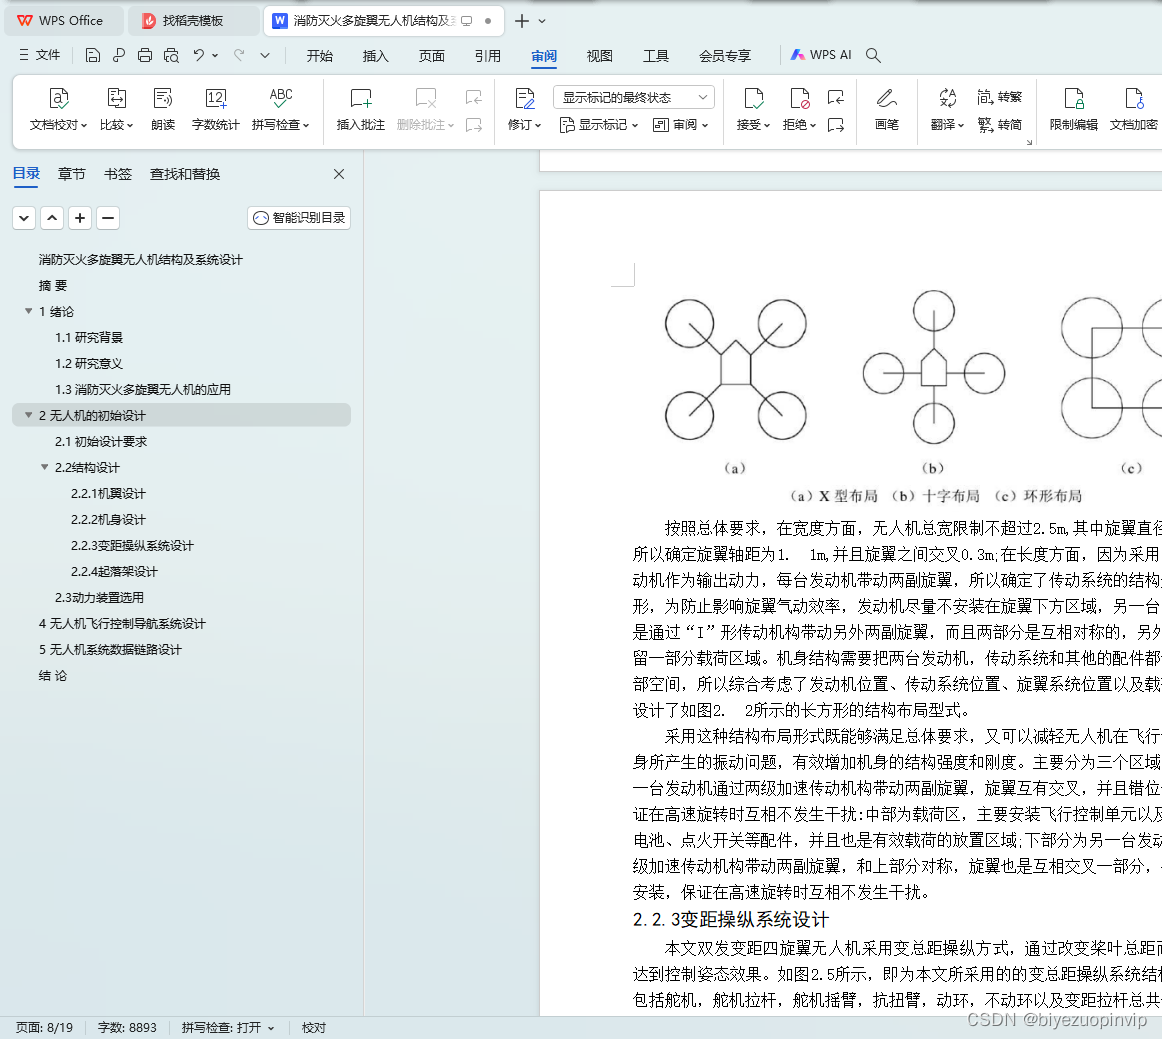Insert a comment with 插入批注

(x=360, y=109)
